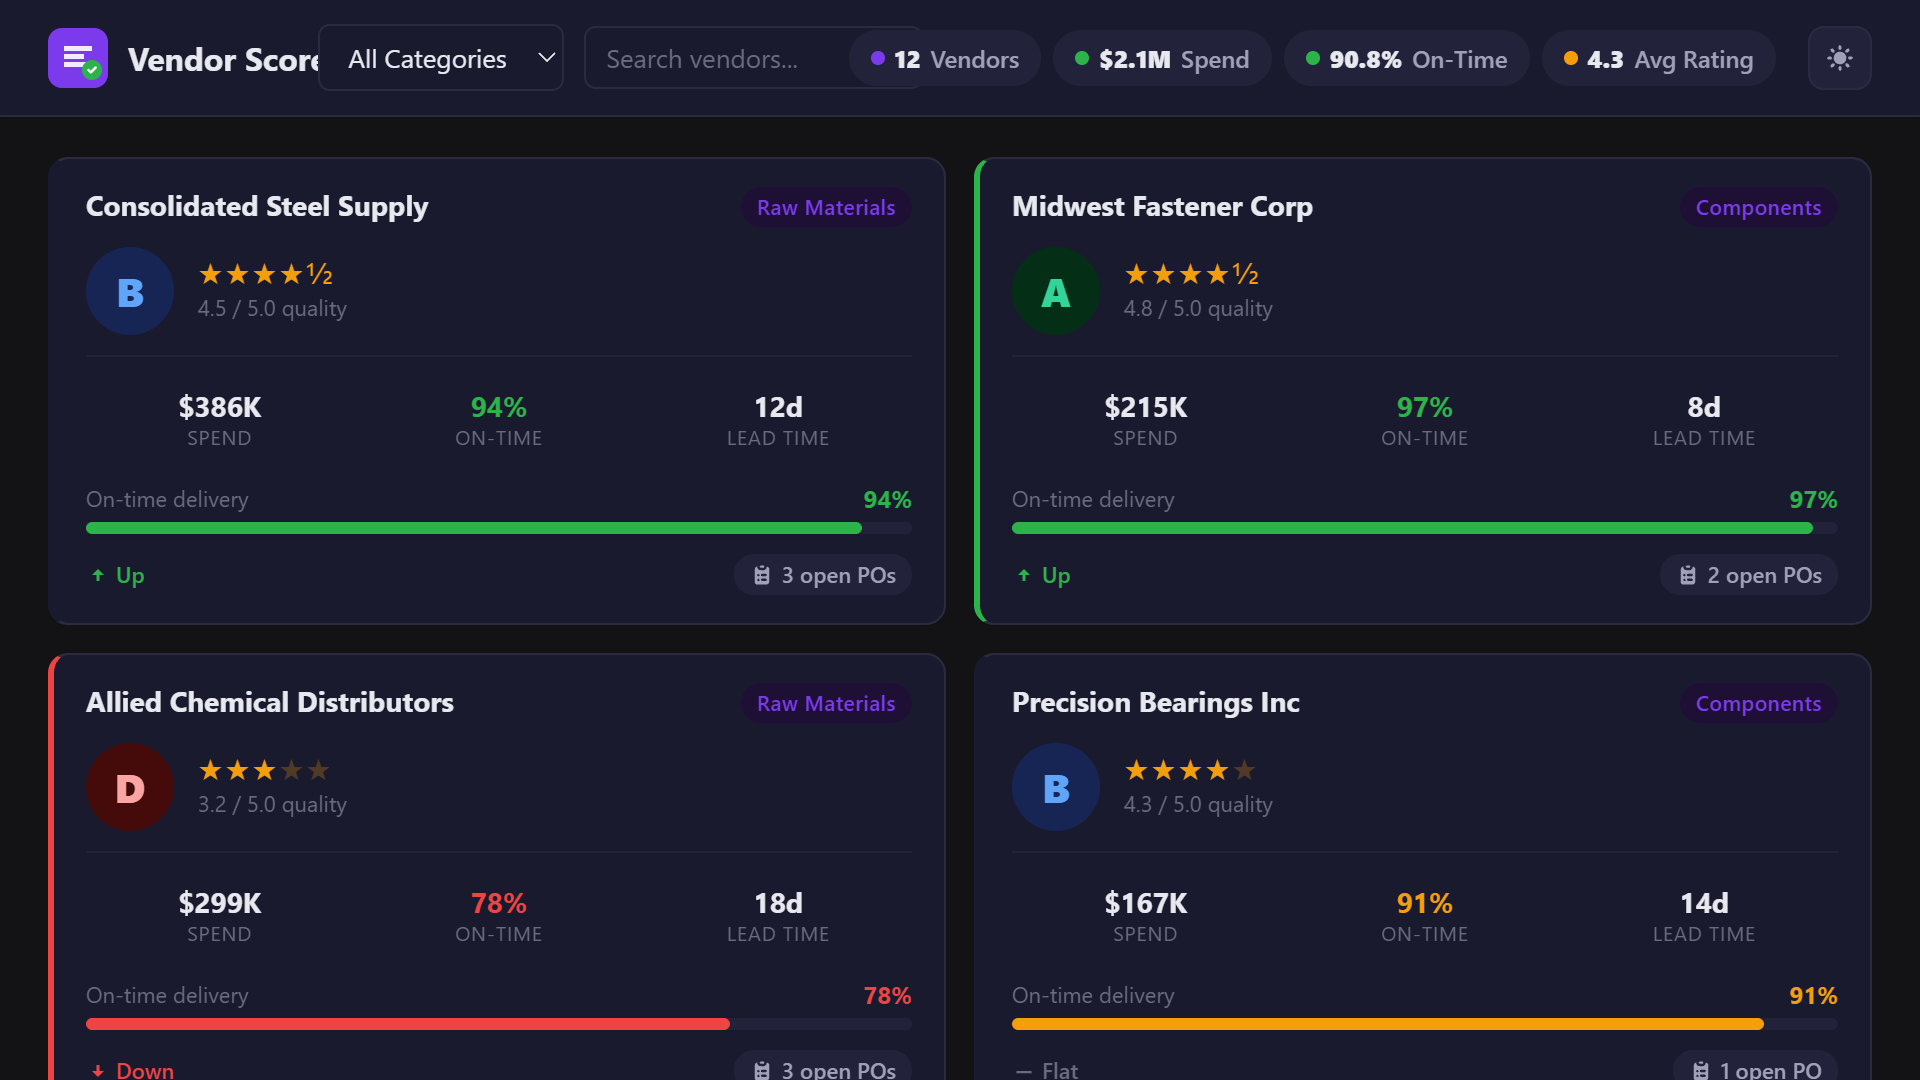Viewport: 1920px width, 1080px height.
Task: Click the red grade D badge for Allied Chemical
Action: click(x=129, y=787)
